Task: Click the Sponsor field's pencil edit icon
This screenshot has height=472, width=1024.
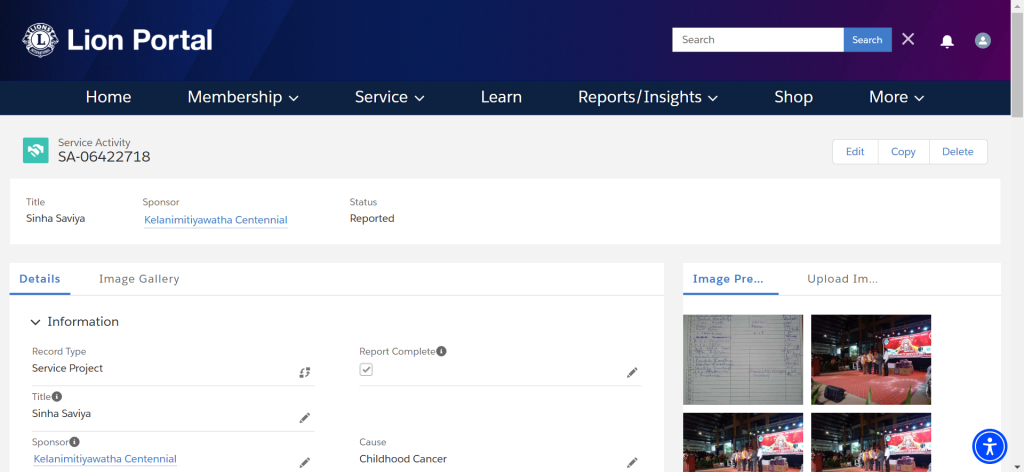Action: (304, 462)
